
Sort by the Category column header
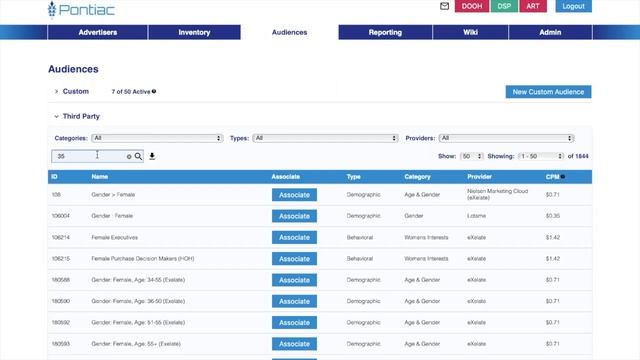[417, 177]
